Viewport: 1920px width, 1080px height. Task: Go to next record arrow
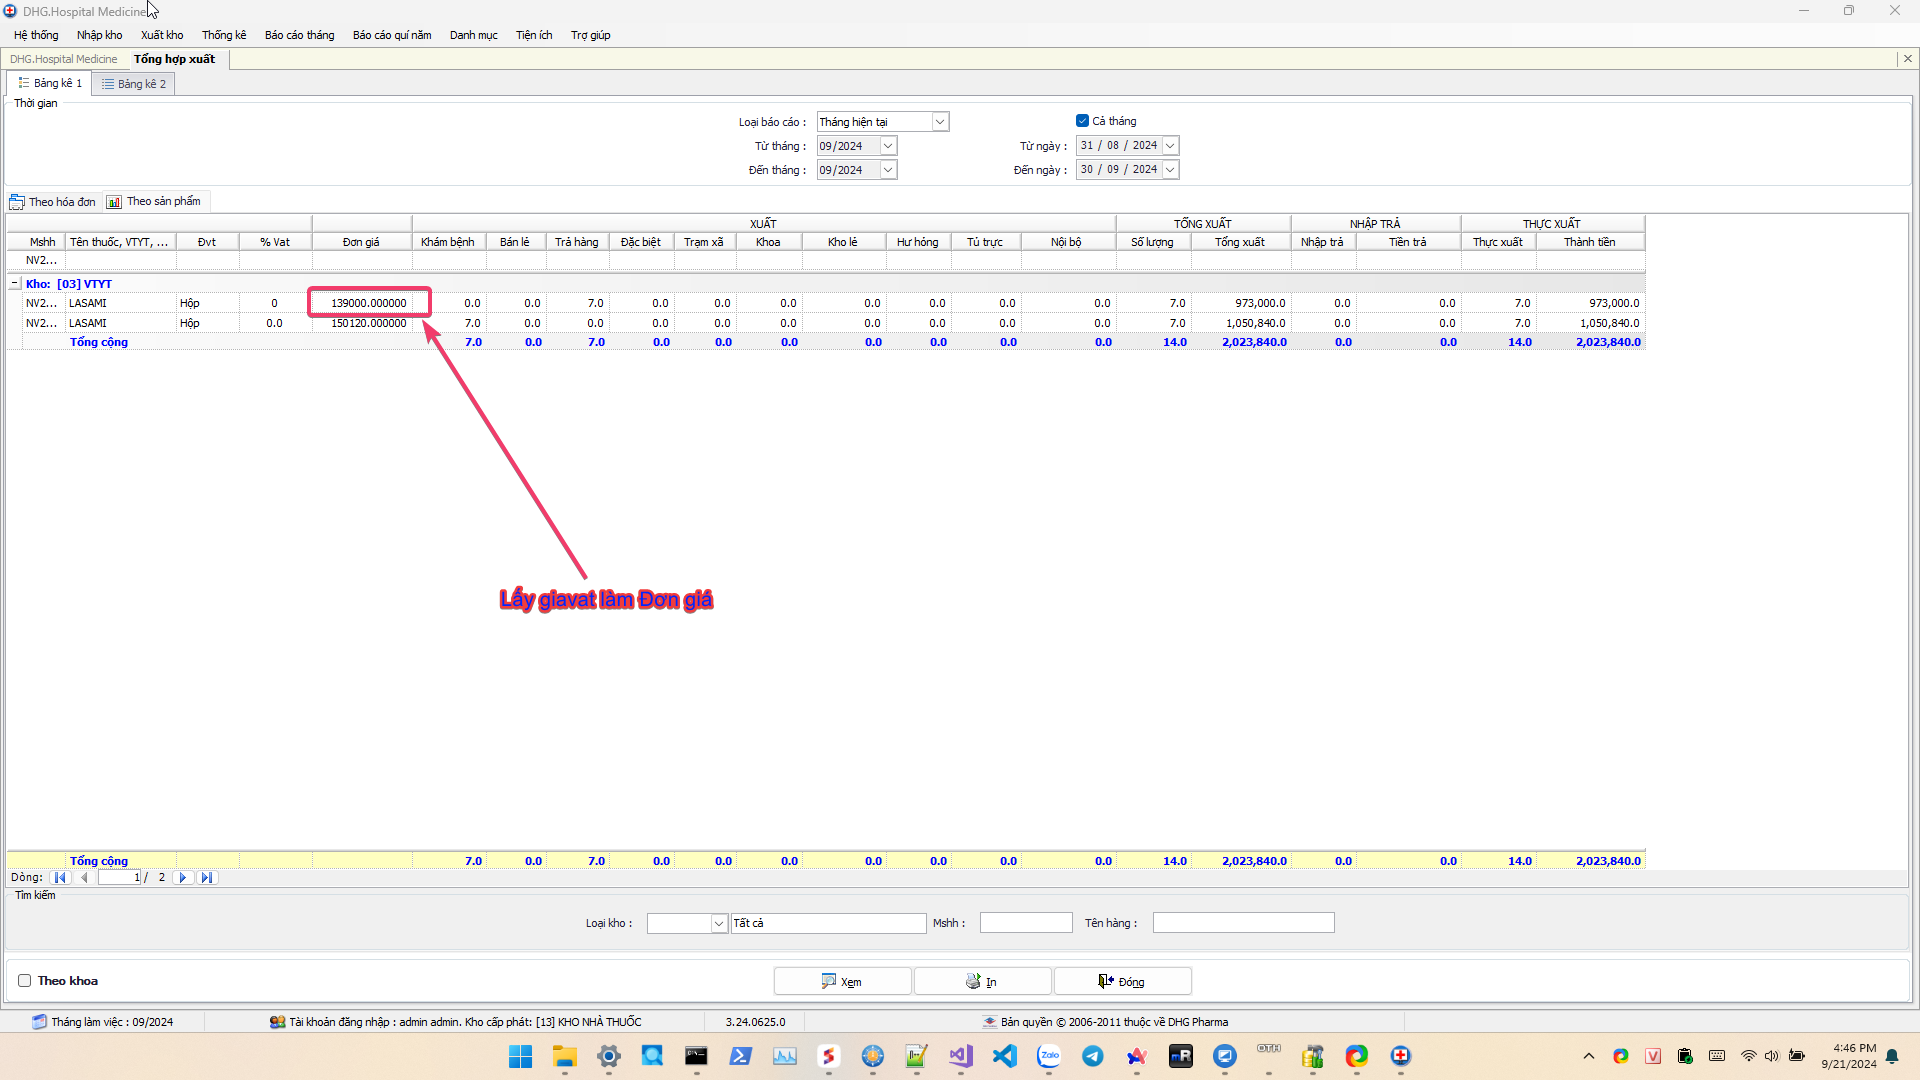183,878
